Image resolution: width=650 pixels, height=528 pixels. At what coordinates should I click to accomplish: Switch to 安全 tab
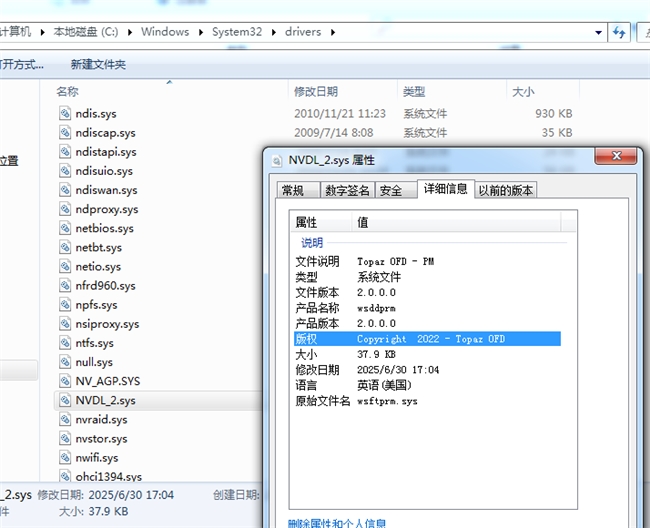[x=395, y=190]
